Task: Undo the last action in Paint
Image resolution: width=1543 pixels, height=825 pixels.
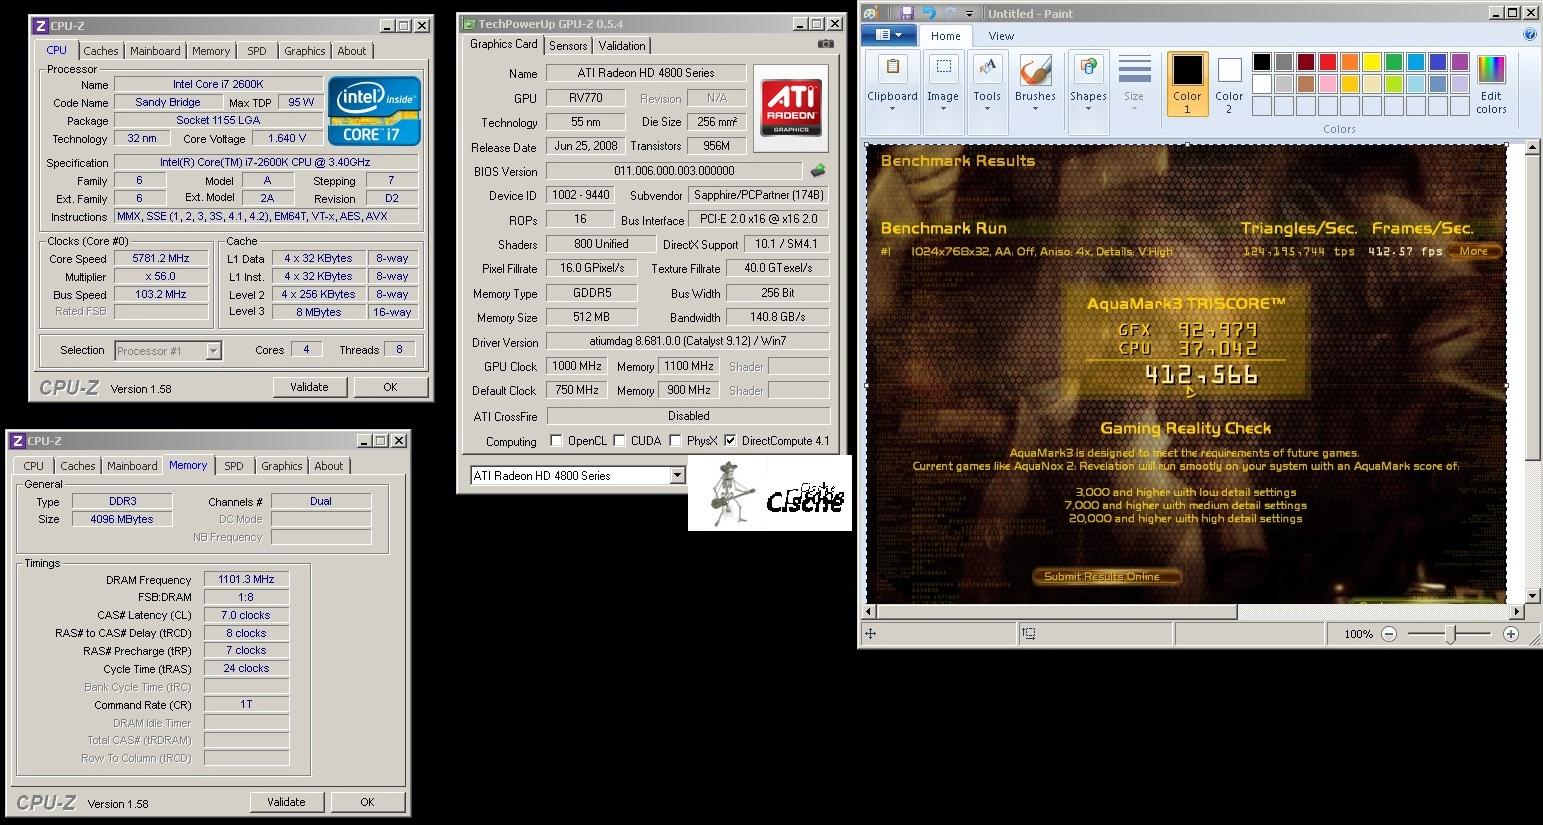Action: (x=929, y=13)
